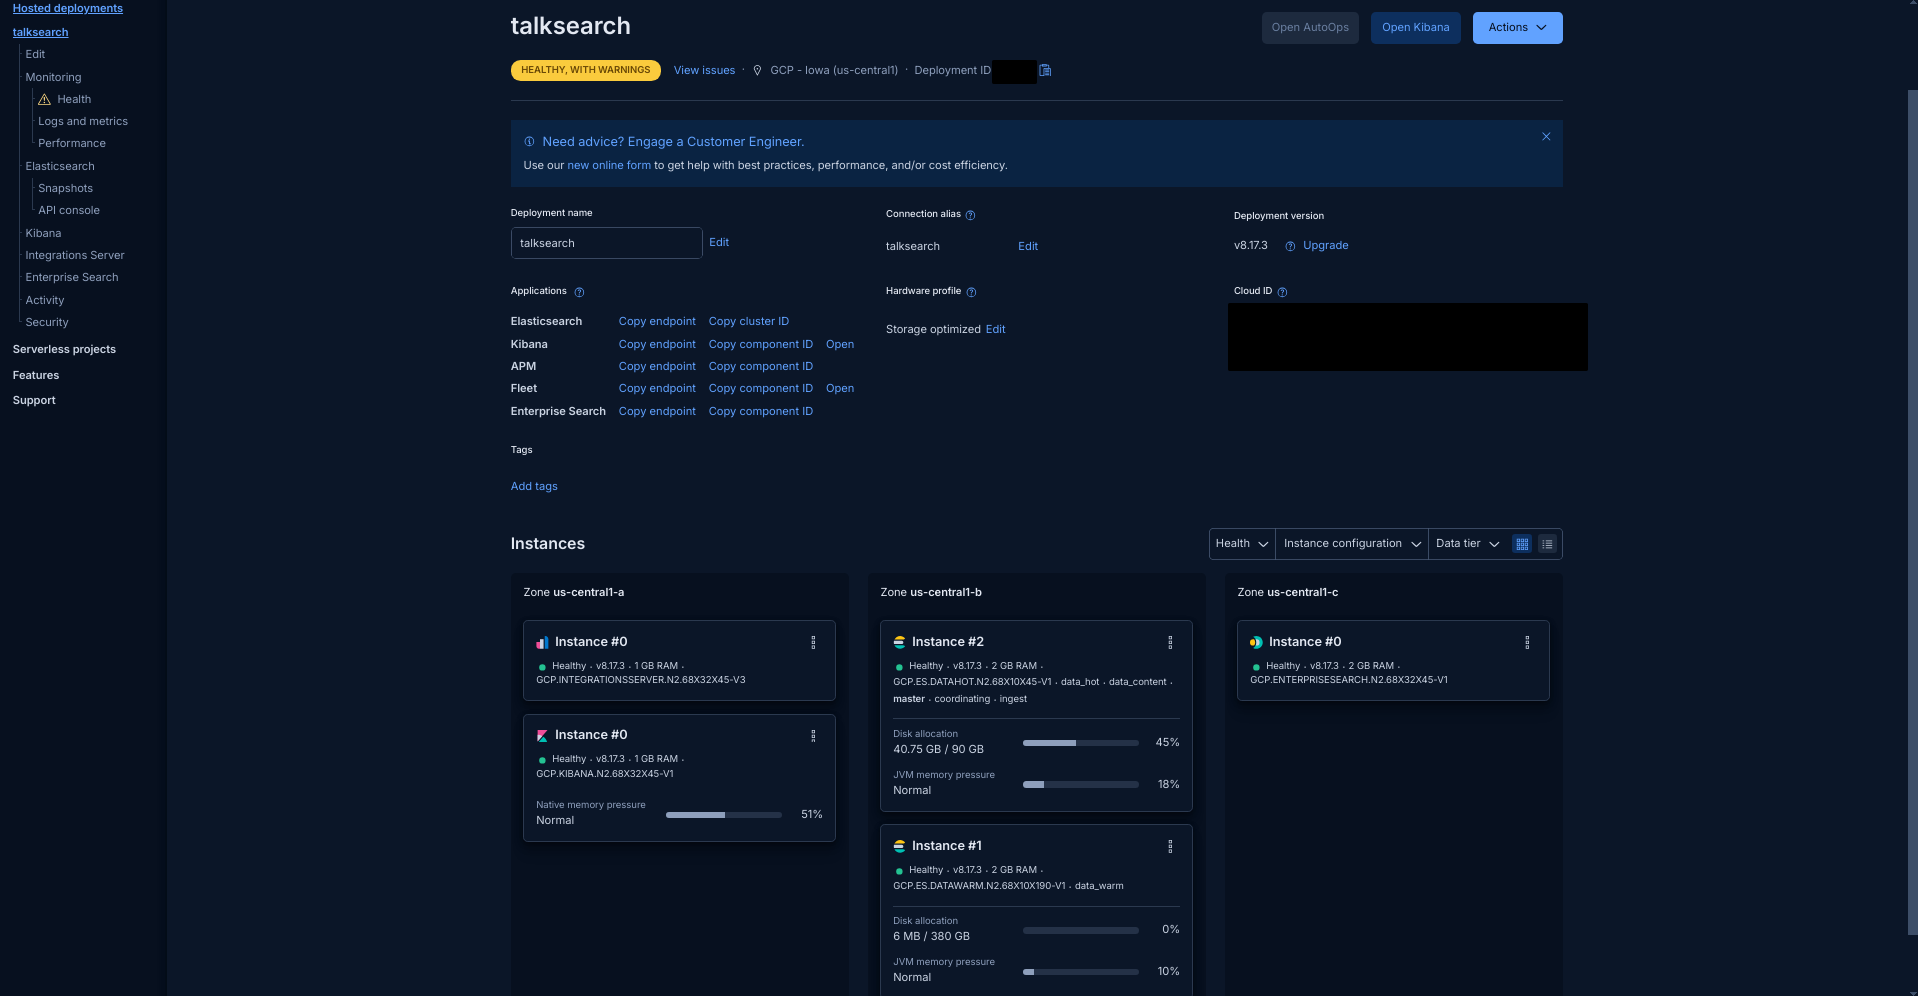Click the new online form link
The width and height of the screenshot is (1918, 996).
(609, 166)
